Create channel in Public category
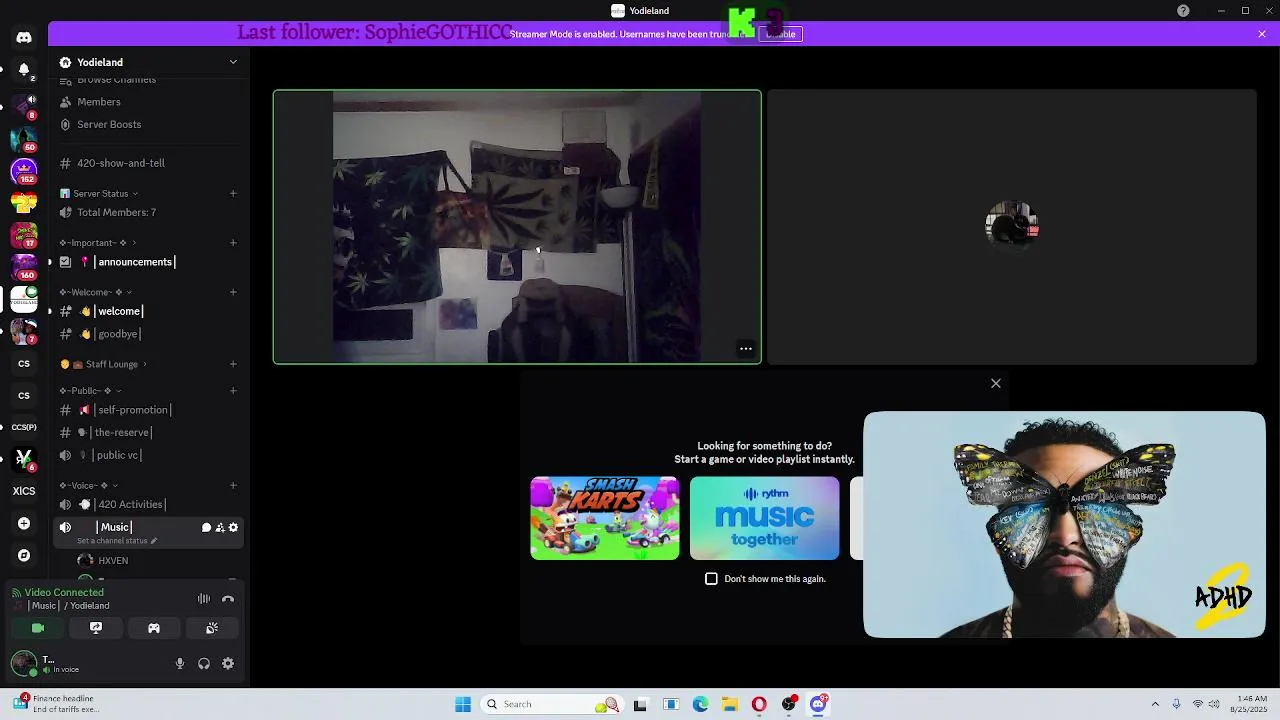Screen dimensions: 1280x720 tap(233, 391)
